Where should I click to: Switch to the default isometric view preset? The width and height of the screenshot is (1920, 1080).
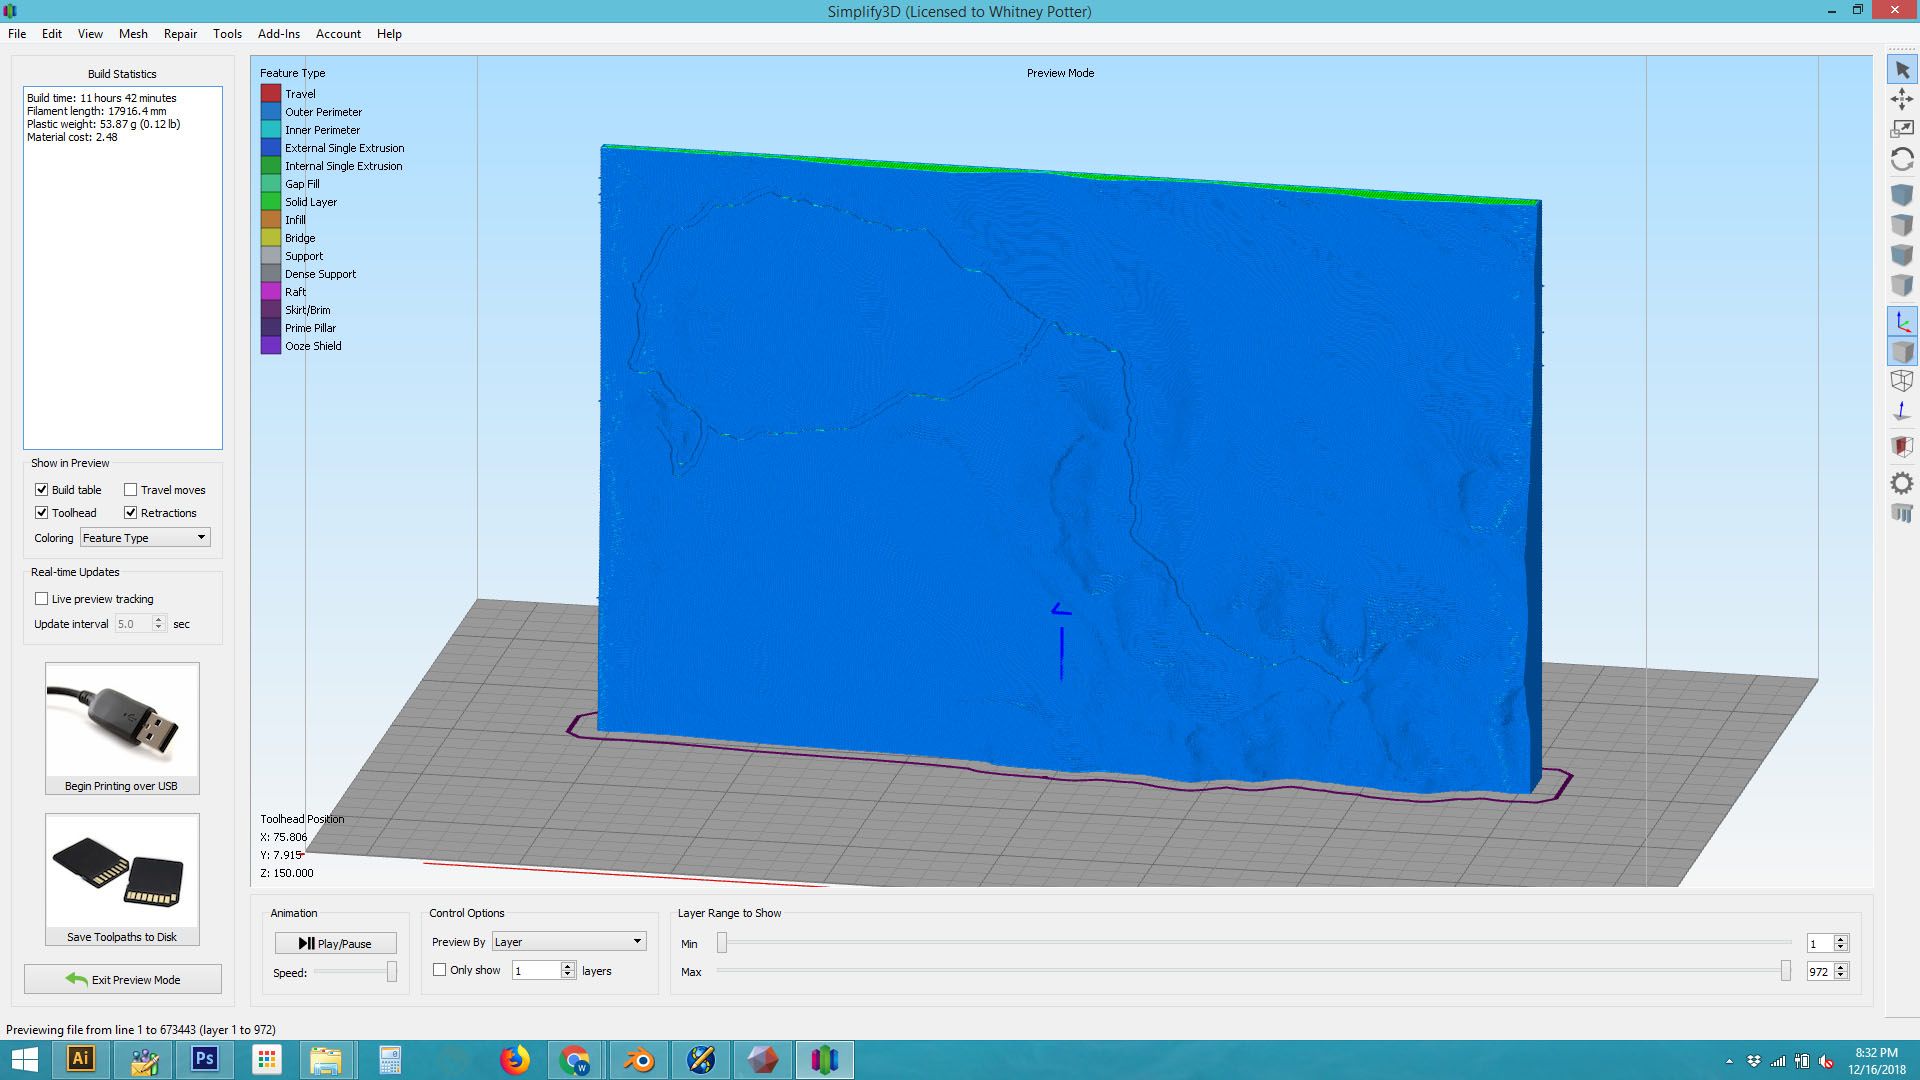point(1903,195)
